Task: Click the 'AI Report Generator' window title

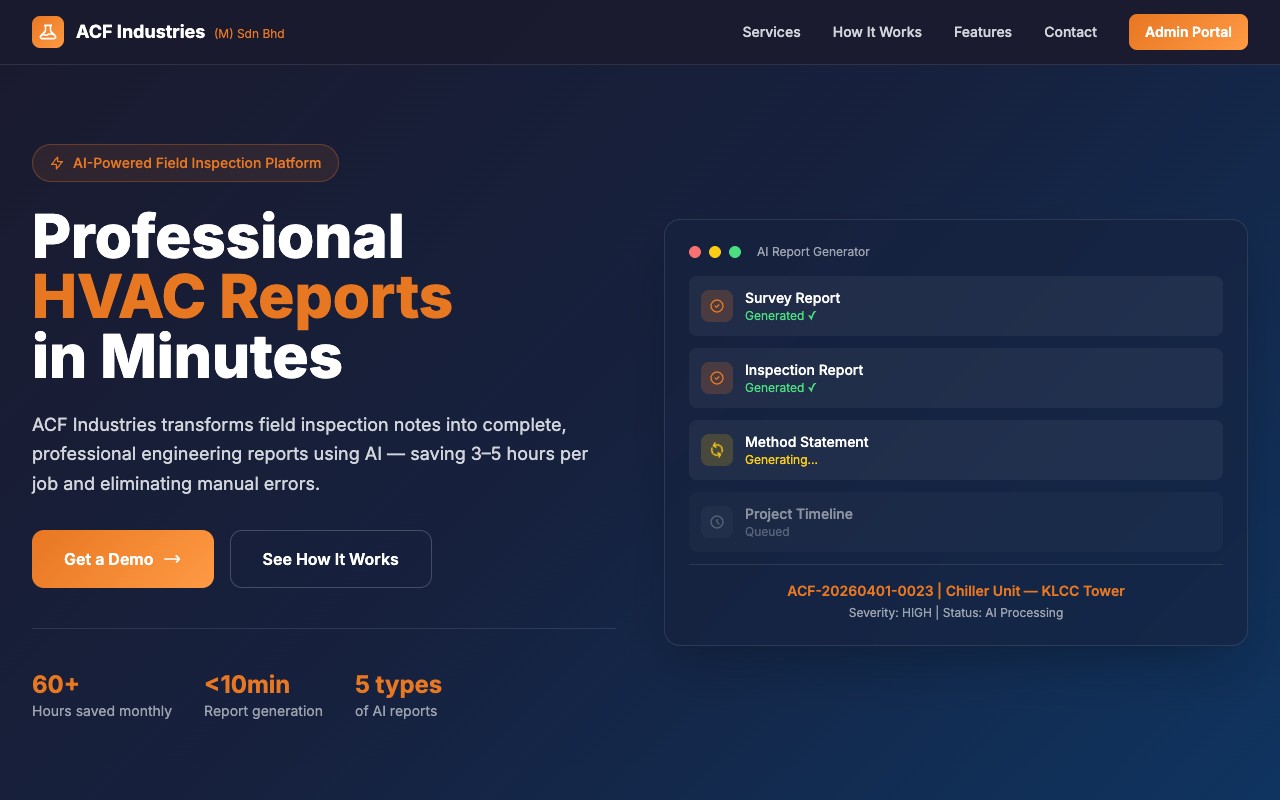Action: click(x=813, y=252)
